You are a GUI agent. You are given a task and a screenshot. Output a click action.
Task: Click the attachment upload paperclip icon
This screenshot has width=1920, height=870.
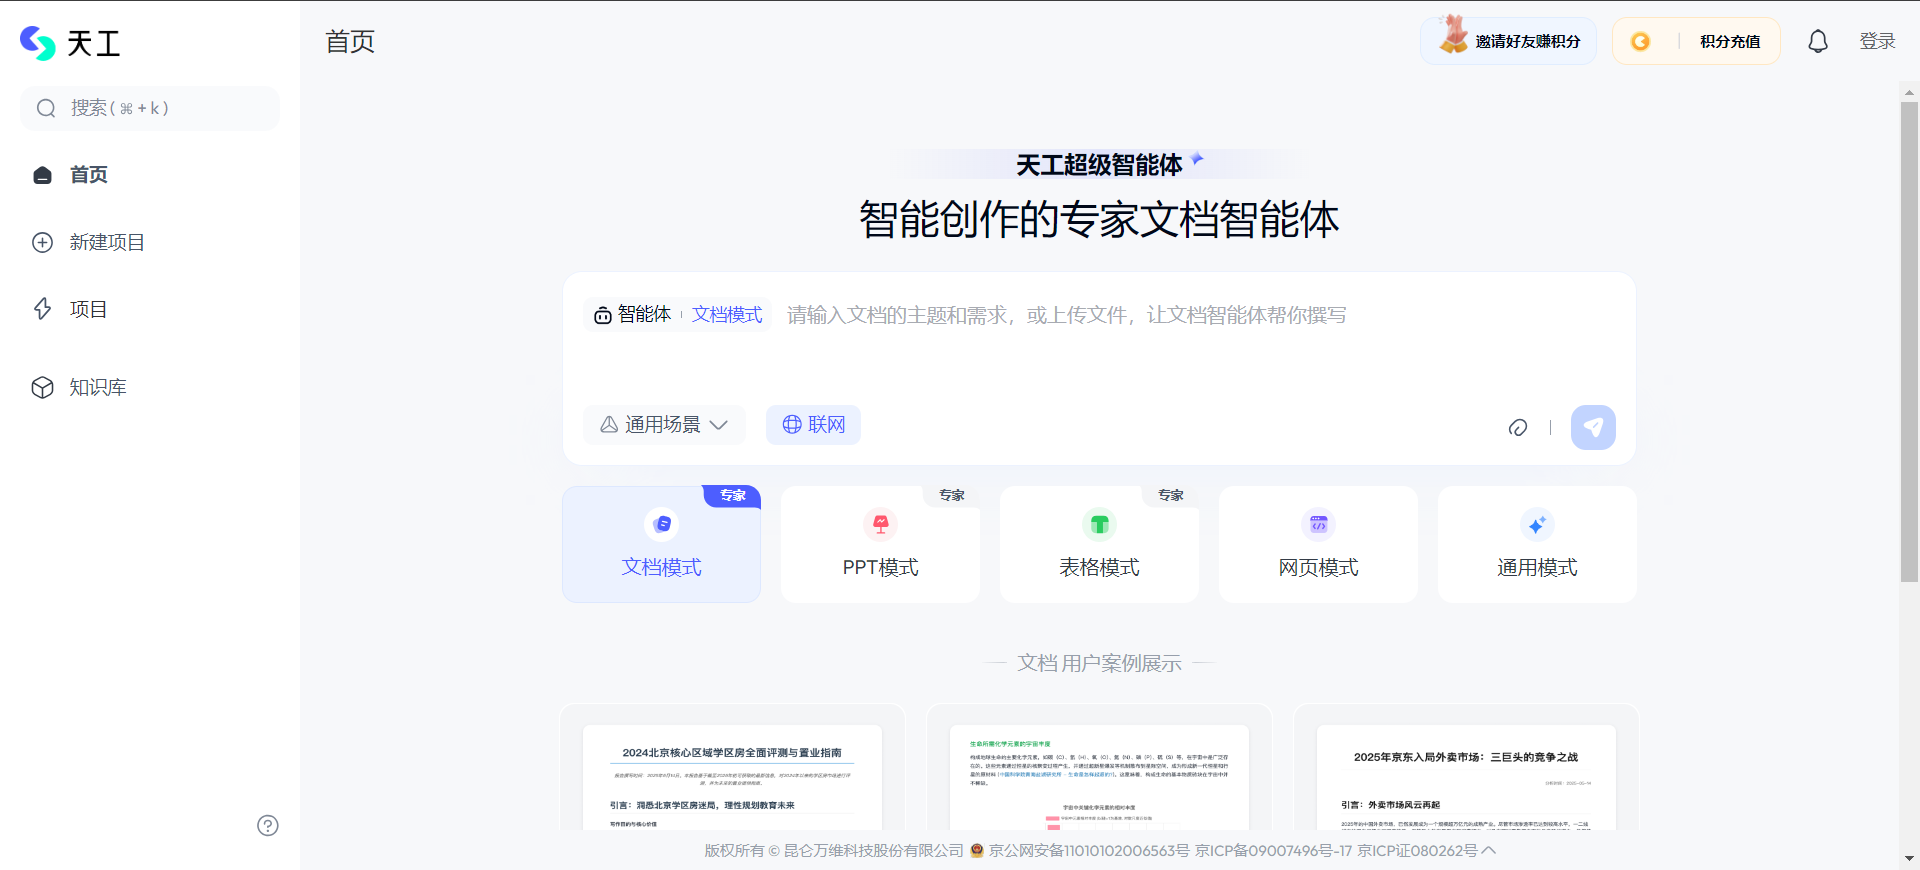(x=1517, y=428)
